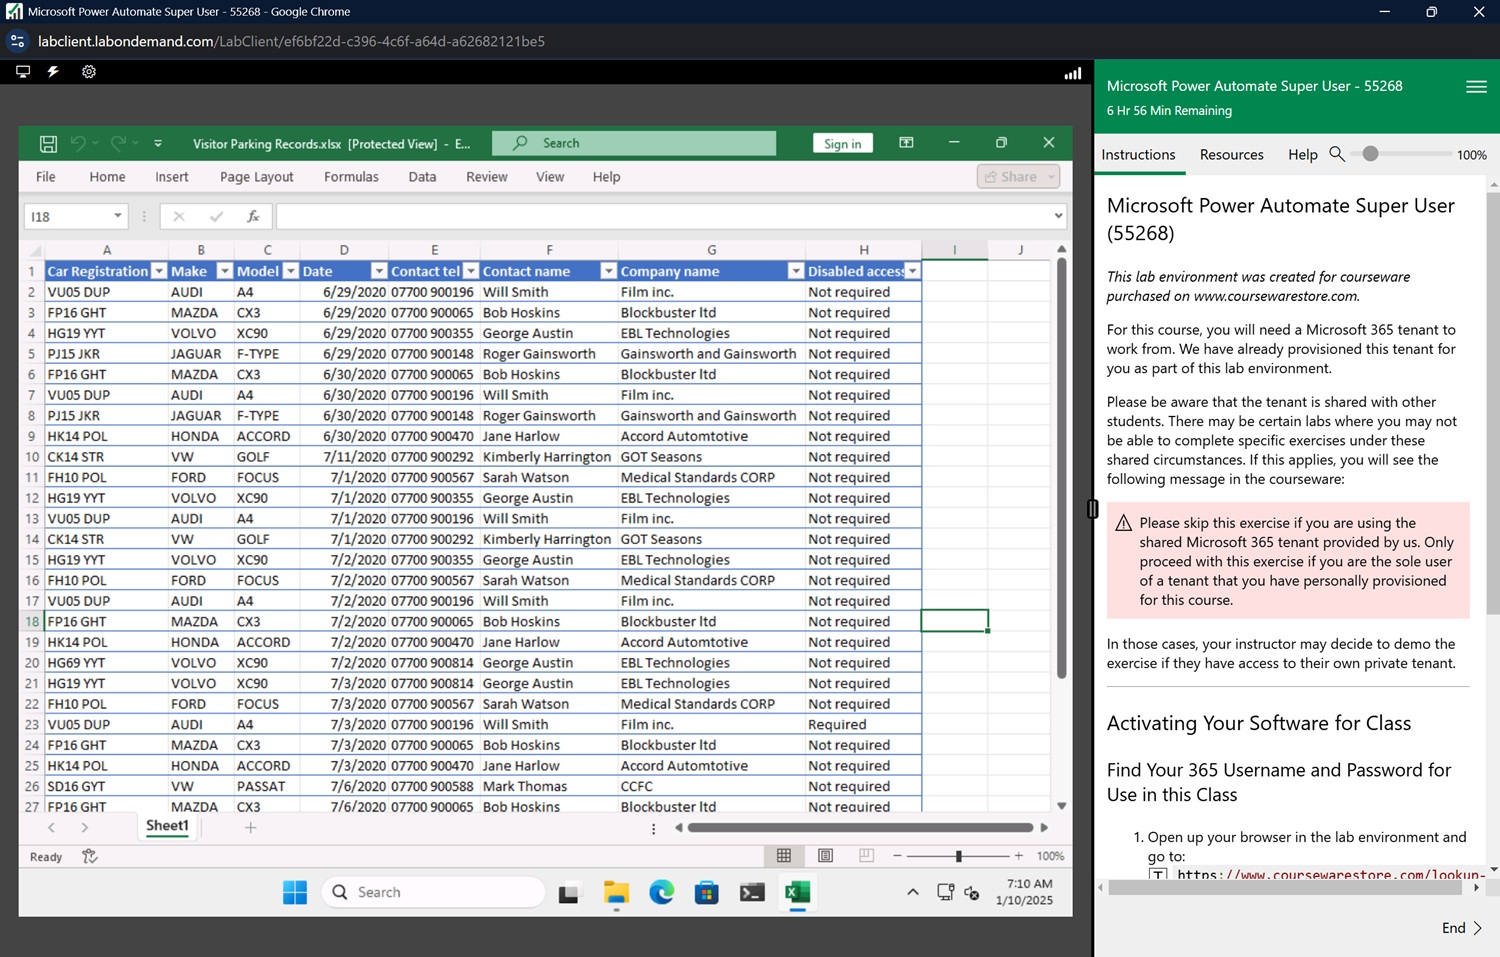The width and height of the screenshot is (1500, 957).
Task: Open Customize Quick Access Toolbar arrow
Action: click(x=158, y=144)
